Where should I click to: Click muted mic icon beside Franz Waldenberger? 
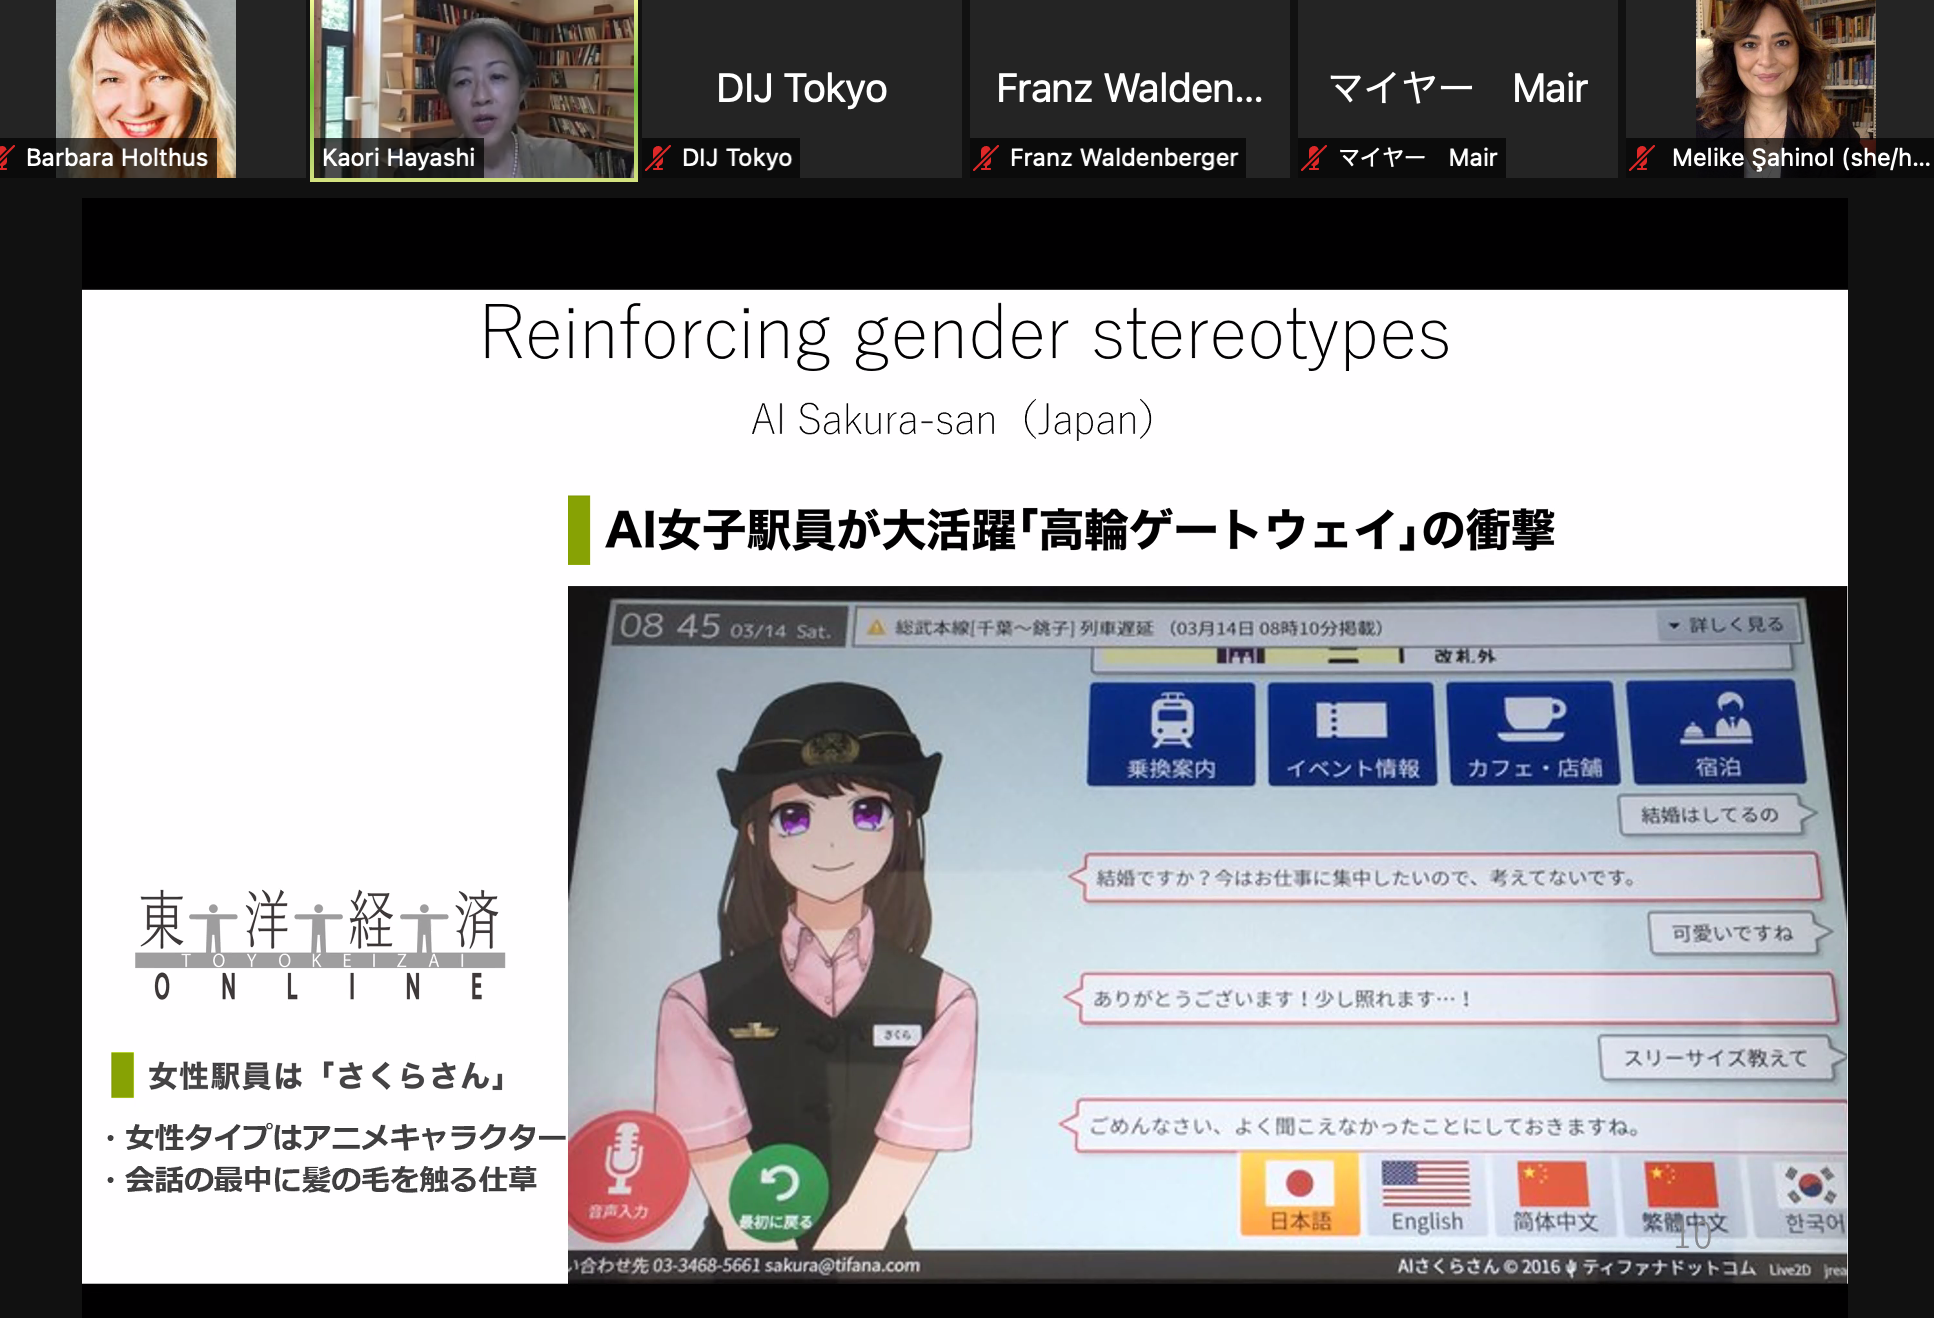tap(986, 158)
